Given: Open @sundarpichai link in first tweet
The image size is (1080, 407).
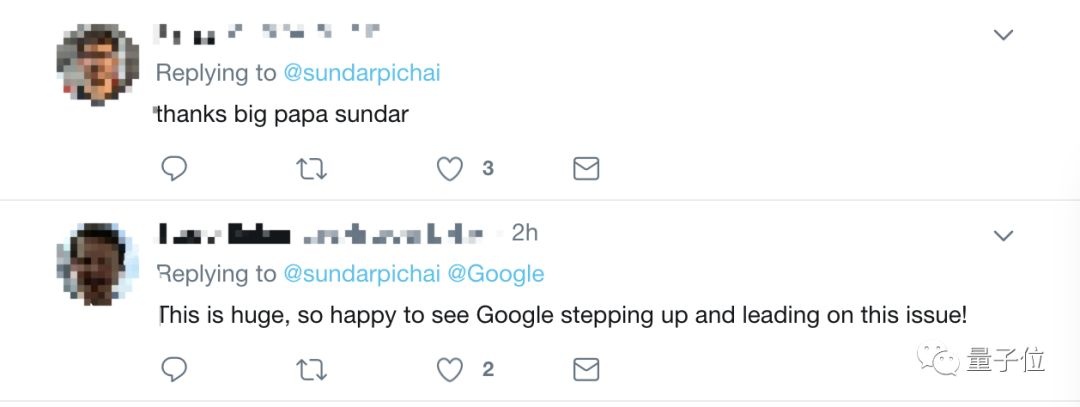Looking at the screenshot, I should click(362, 73).
